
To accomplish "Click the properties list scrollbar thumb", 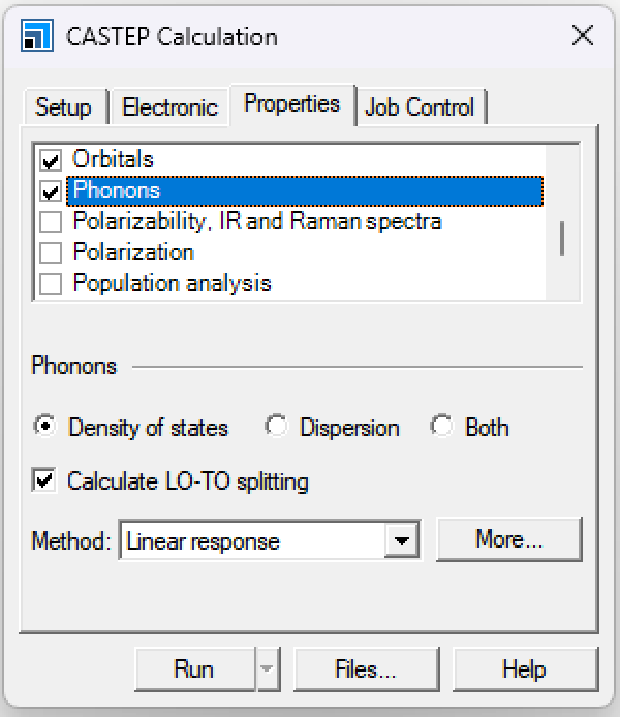I will pyautogui.click(x=563, y=237).
